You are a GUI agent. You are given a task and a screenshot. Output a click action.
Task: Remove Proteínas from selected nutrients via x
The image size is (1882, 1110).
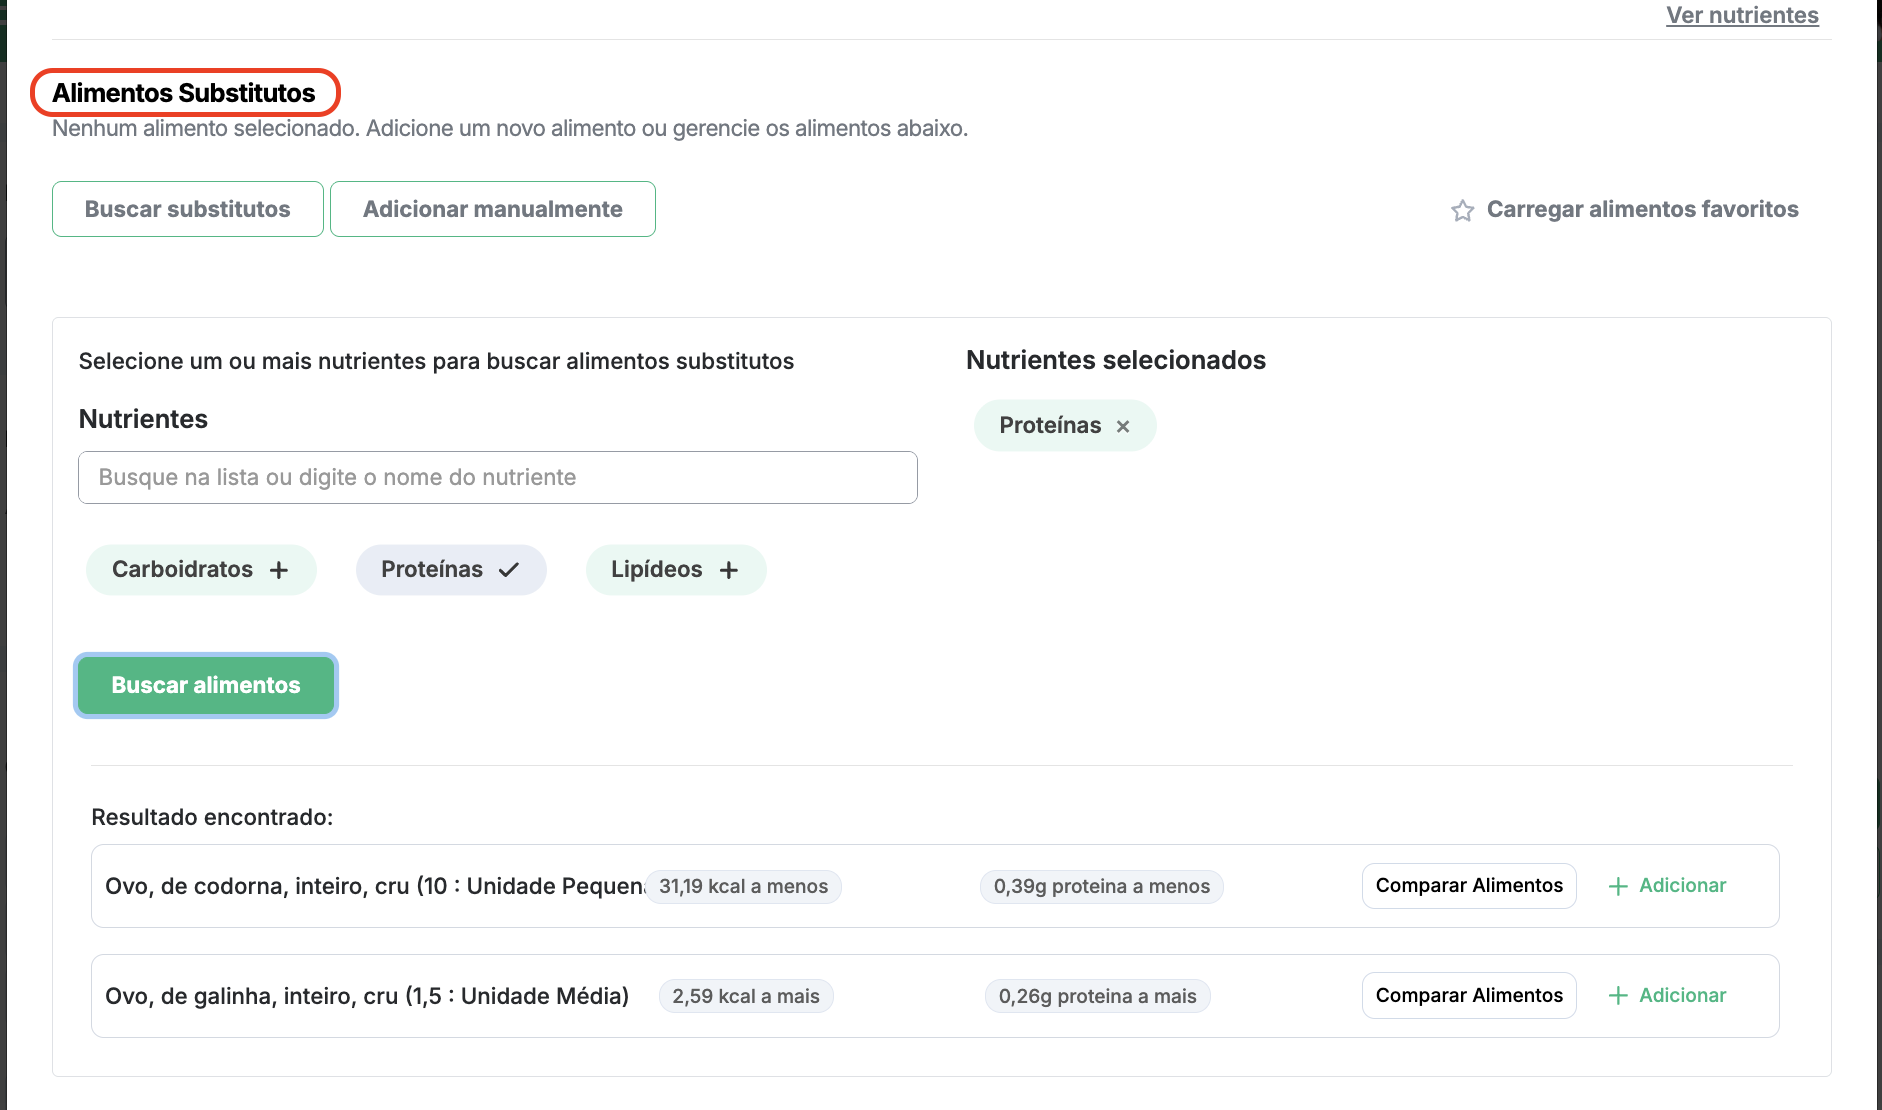coord(1123,426)
